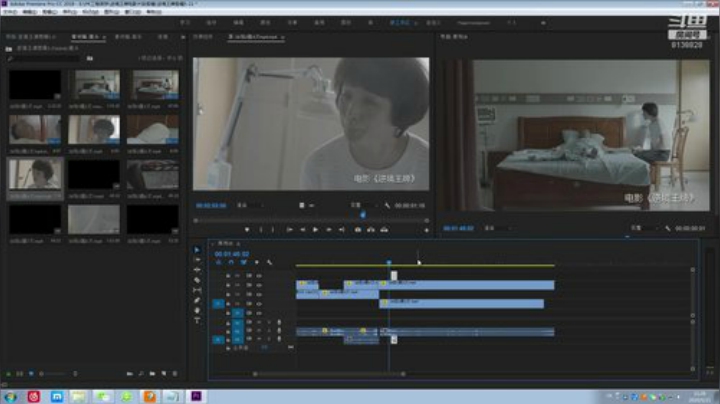The image size is (720, 404).
Task: Open the Clip menu
Action: [50, 11]
